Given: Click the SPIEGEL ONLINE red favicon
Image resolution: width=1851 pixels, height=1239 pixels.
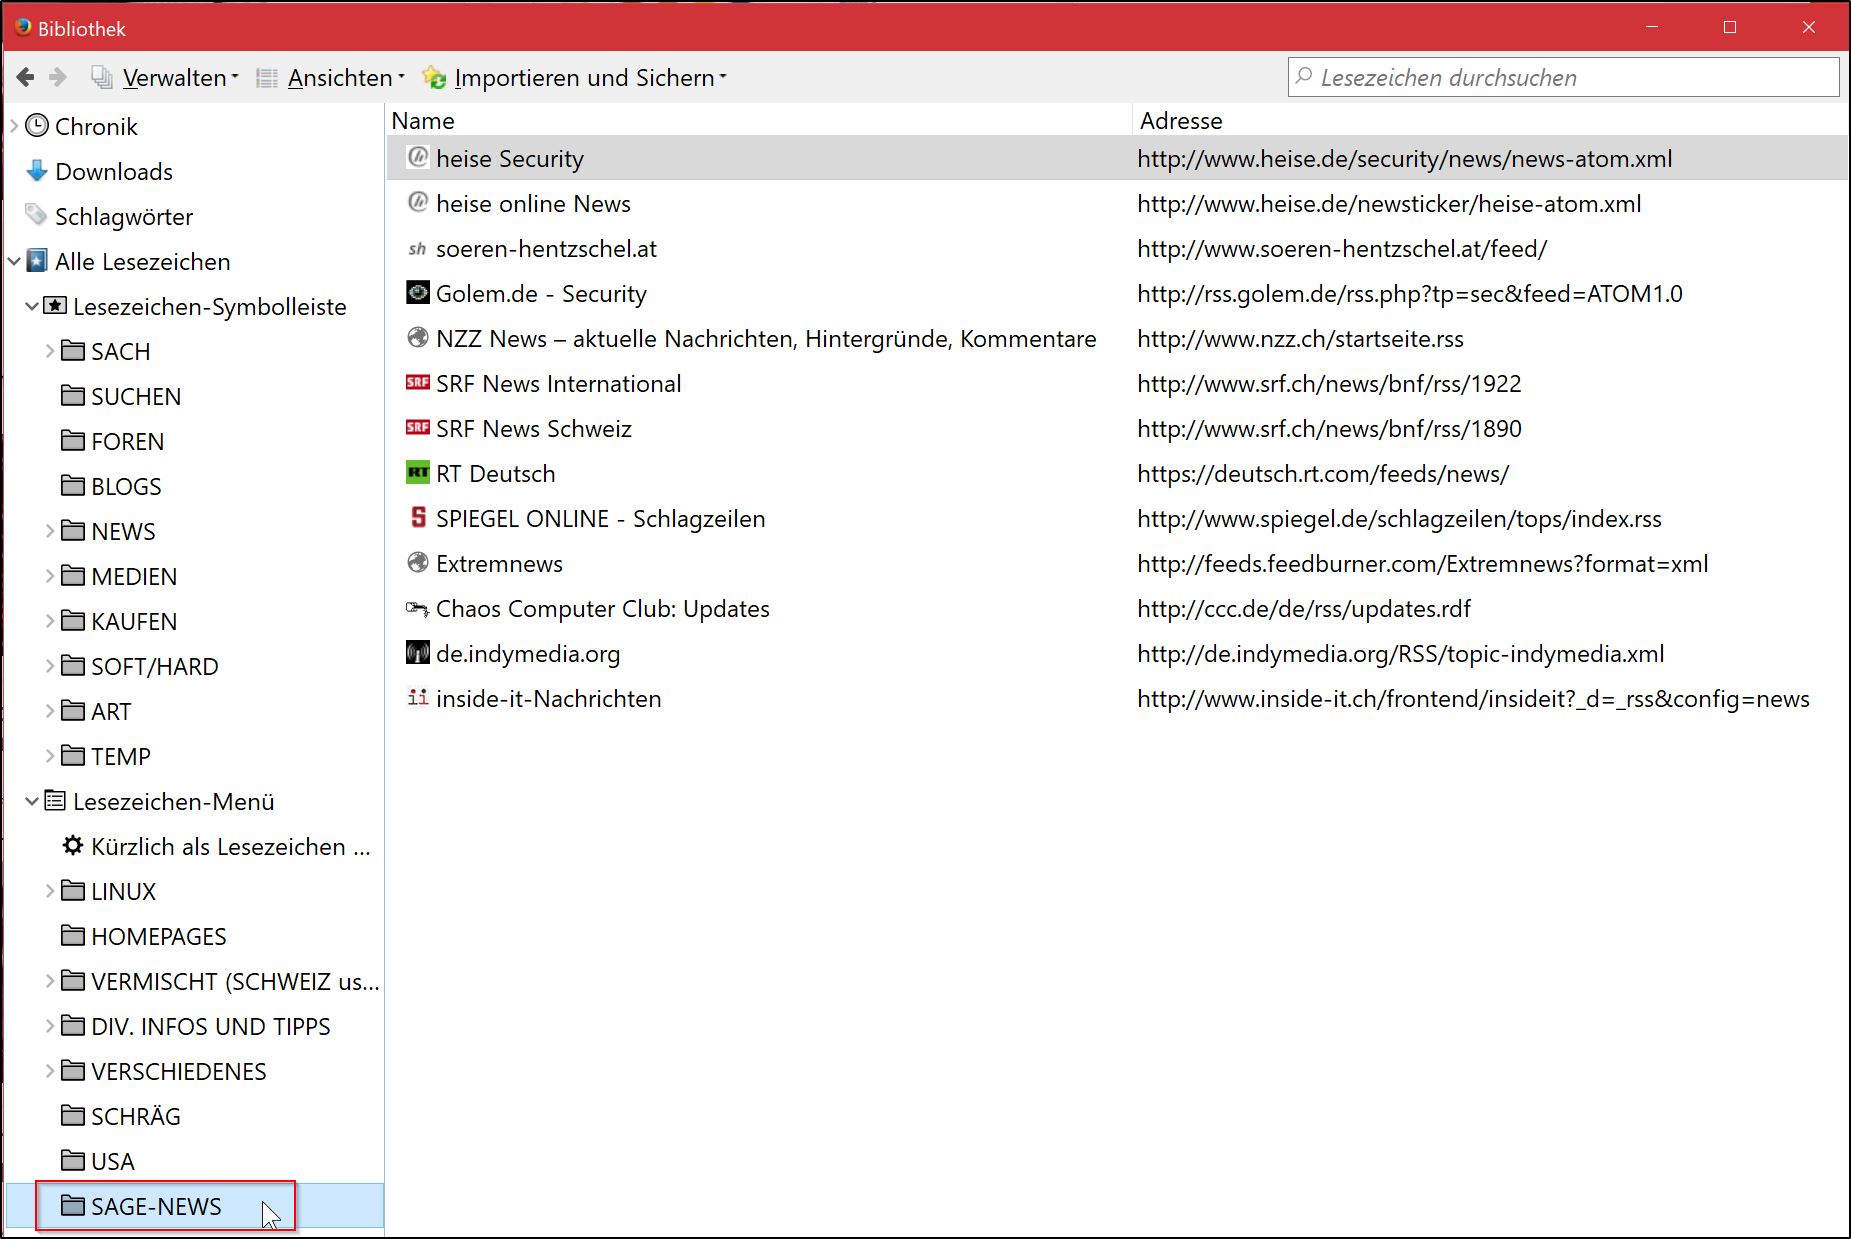Looking at the screenshot, I should tap(417, 518).
